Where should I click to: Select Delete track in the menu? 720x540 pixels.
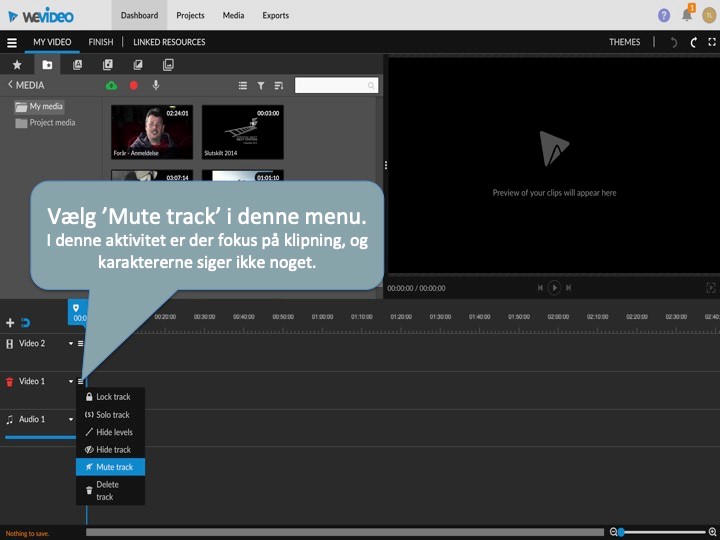point(111,490)
